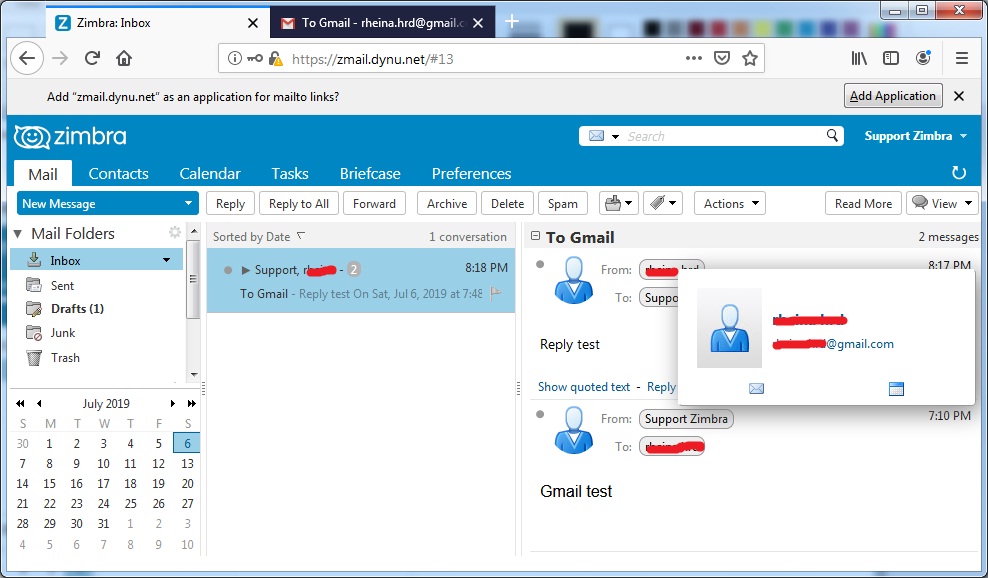Click the Show quoted text link

click(584, 386)
